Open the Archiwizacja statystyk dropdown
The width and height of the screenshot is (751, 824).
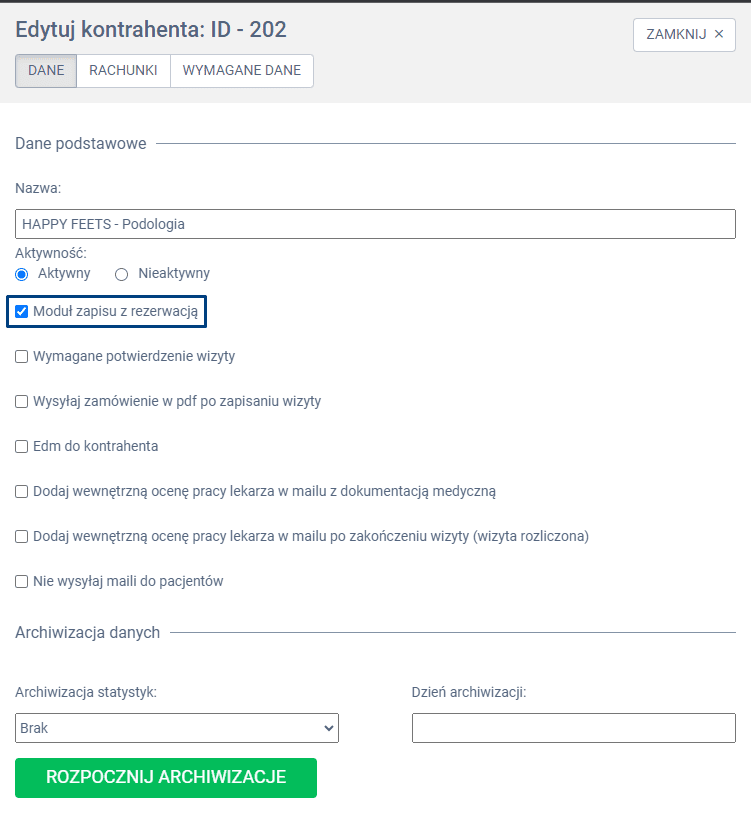(x=177, y=728)
